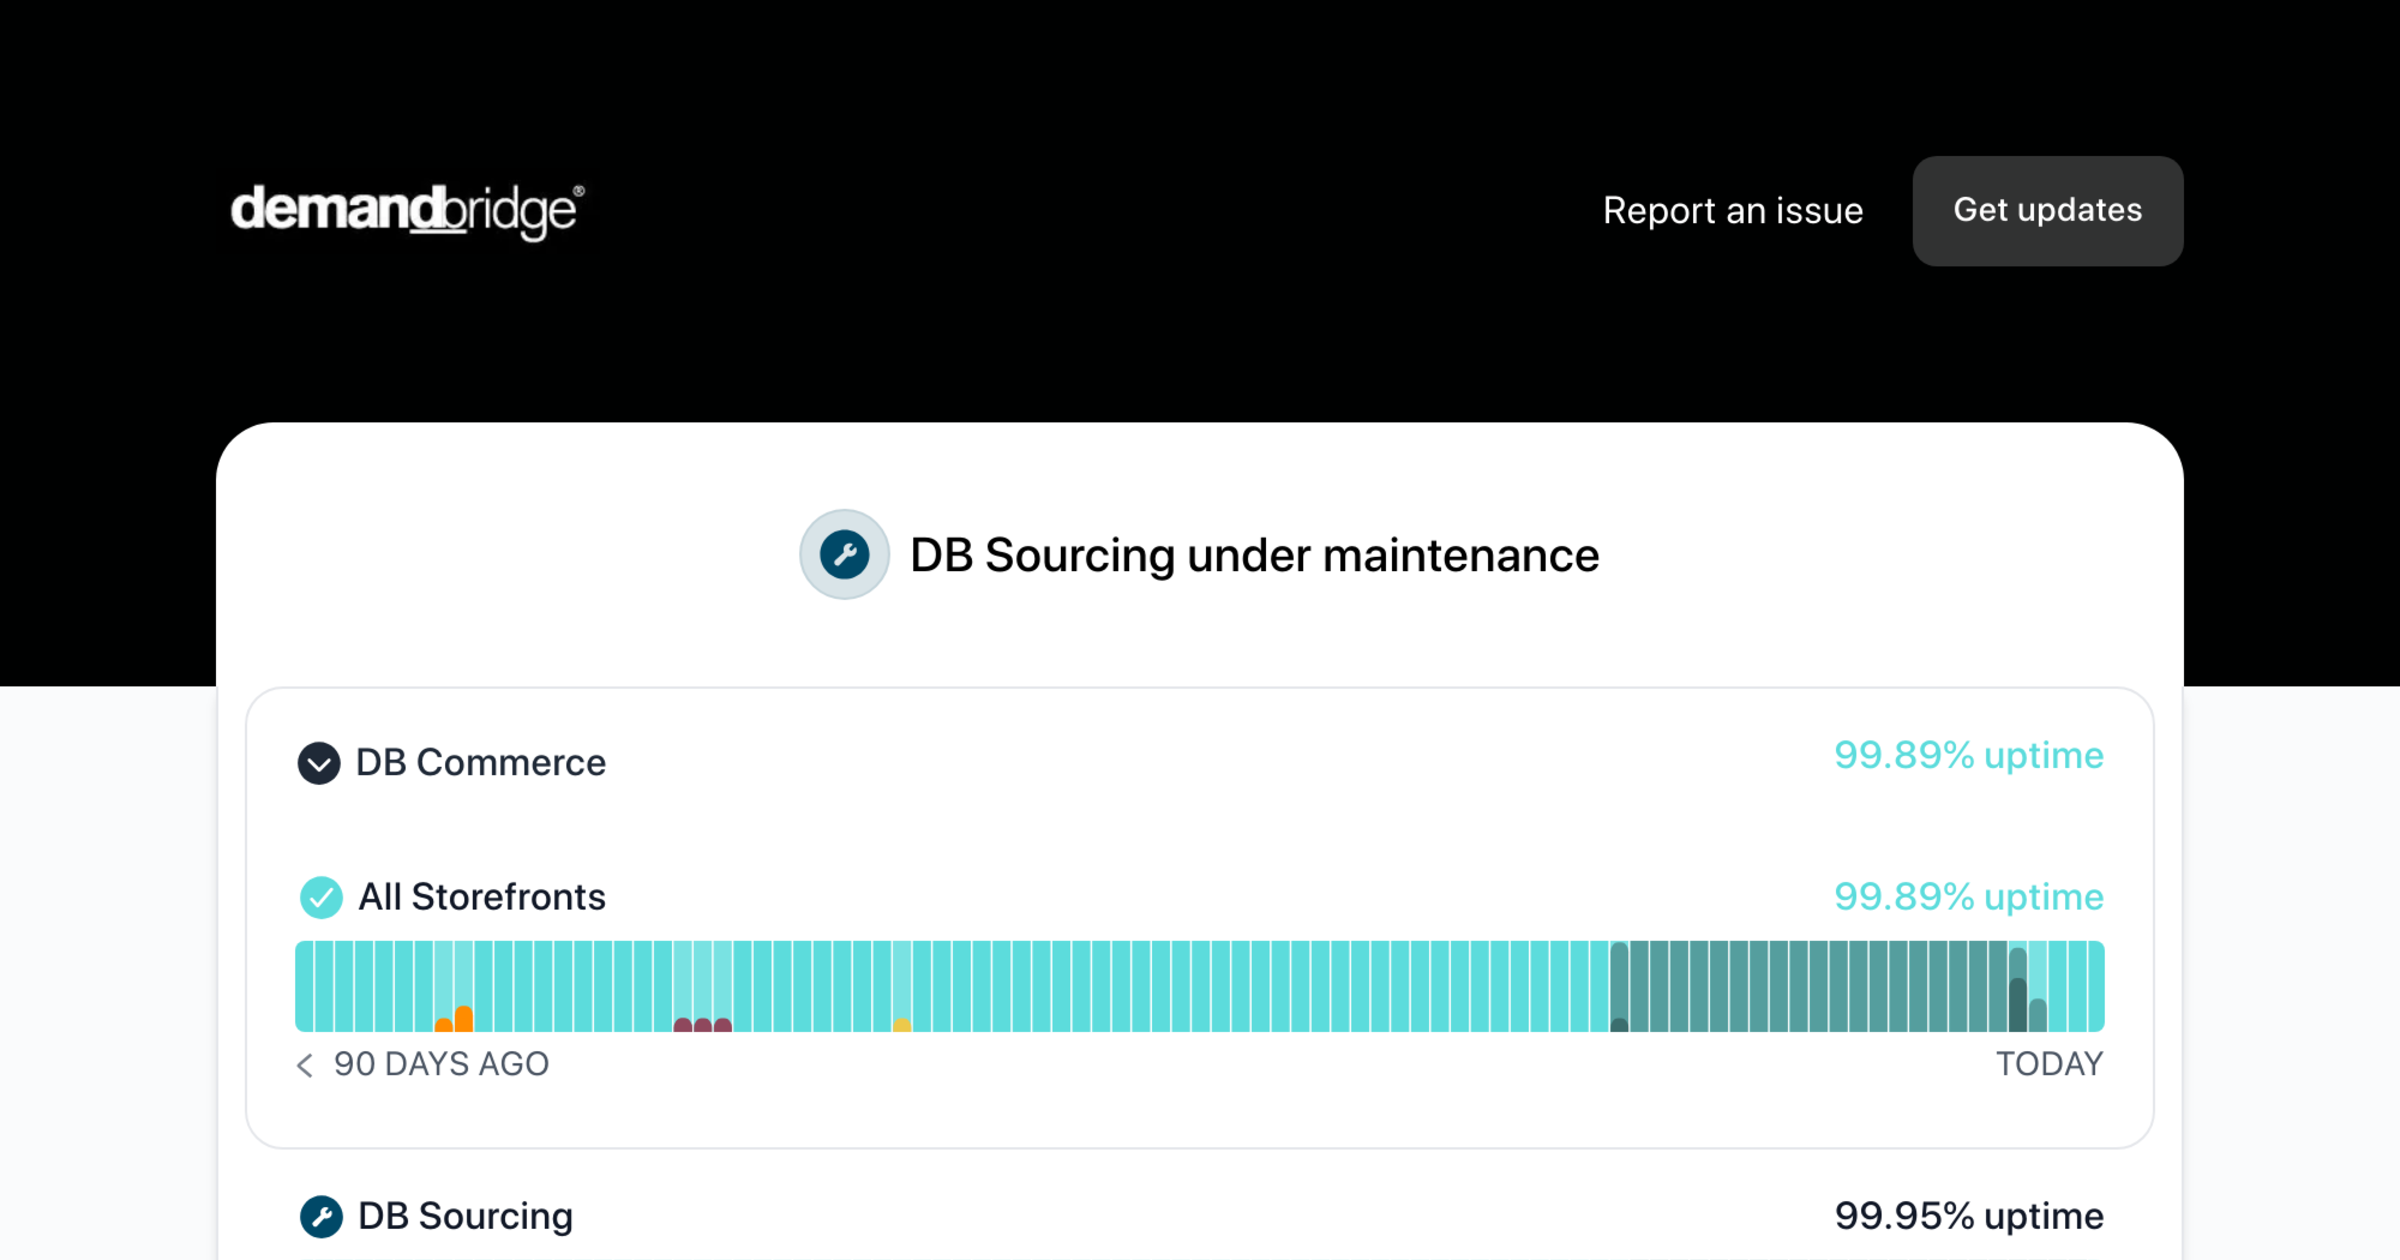This screenshot has height=1260, width=2400.
Task: Select the DB Sourcing component name
Action: click(465, 1217)
